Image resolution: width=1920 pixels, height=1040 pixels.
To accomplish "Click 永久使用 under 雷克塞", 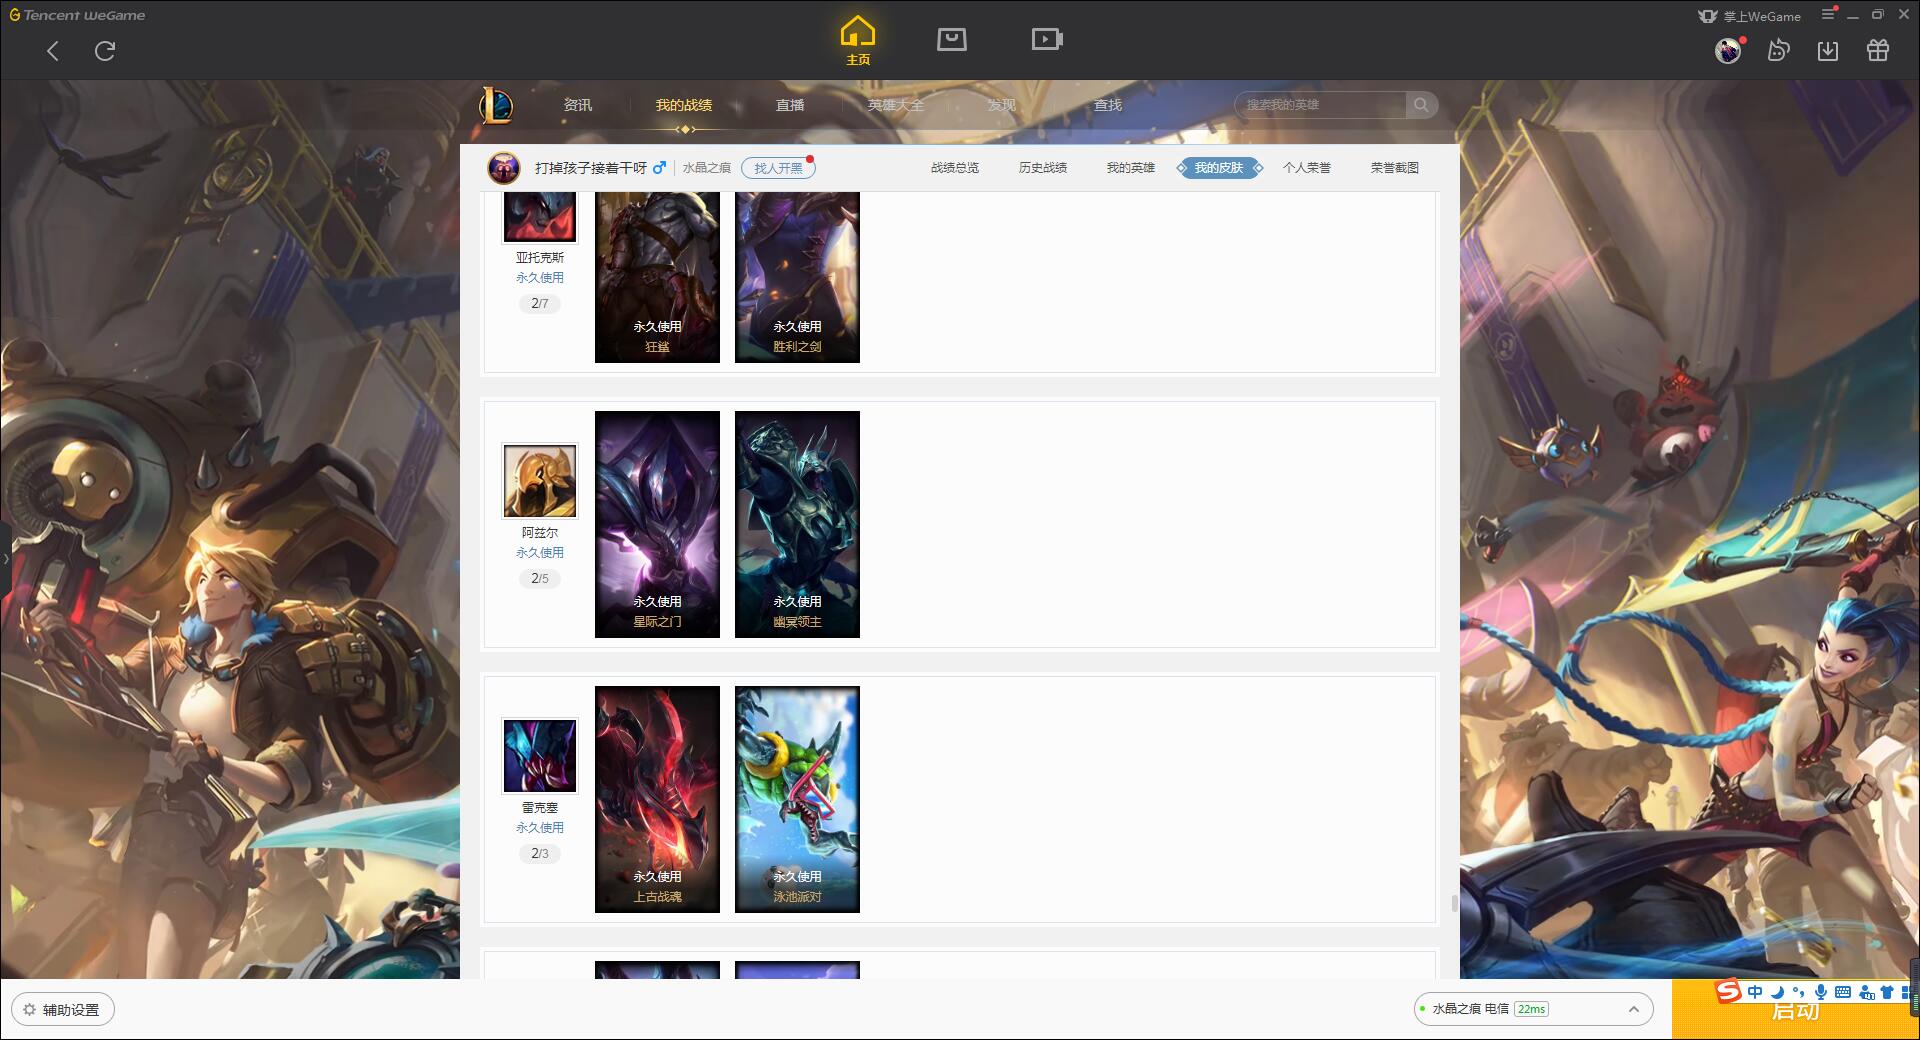I will [540, 827].
